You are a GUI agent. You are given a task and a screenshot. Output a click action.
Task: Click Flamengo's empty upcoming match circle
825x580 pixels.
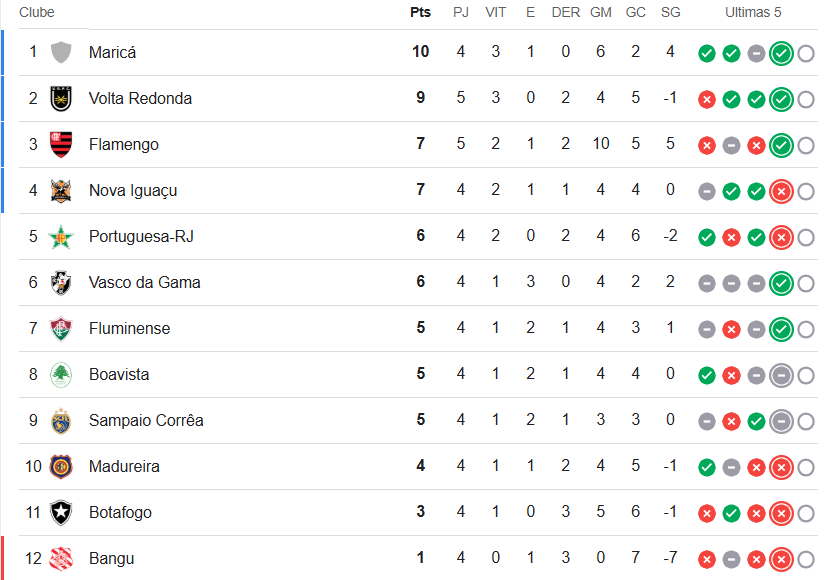click(x=806, y=145)
